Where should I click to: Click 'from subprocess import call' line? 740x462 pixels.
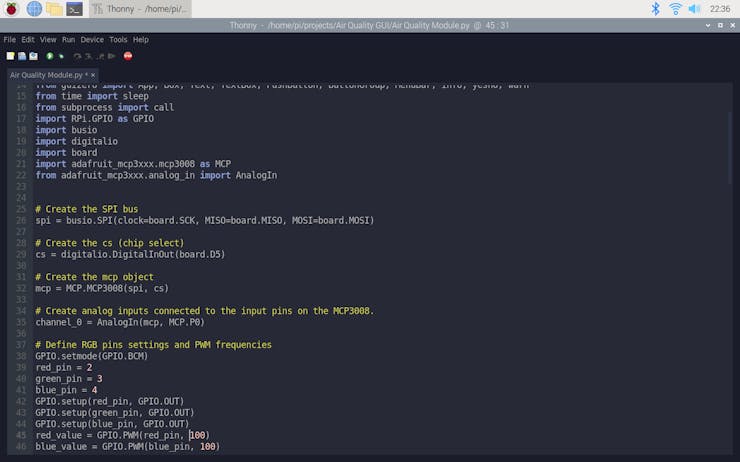coord(105,107)
